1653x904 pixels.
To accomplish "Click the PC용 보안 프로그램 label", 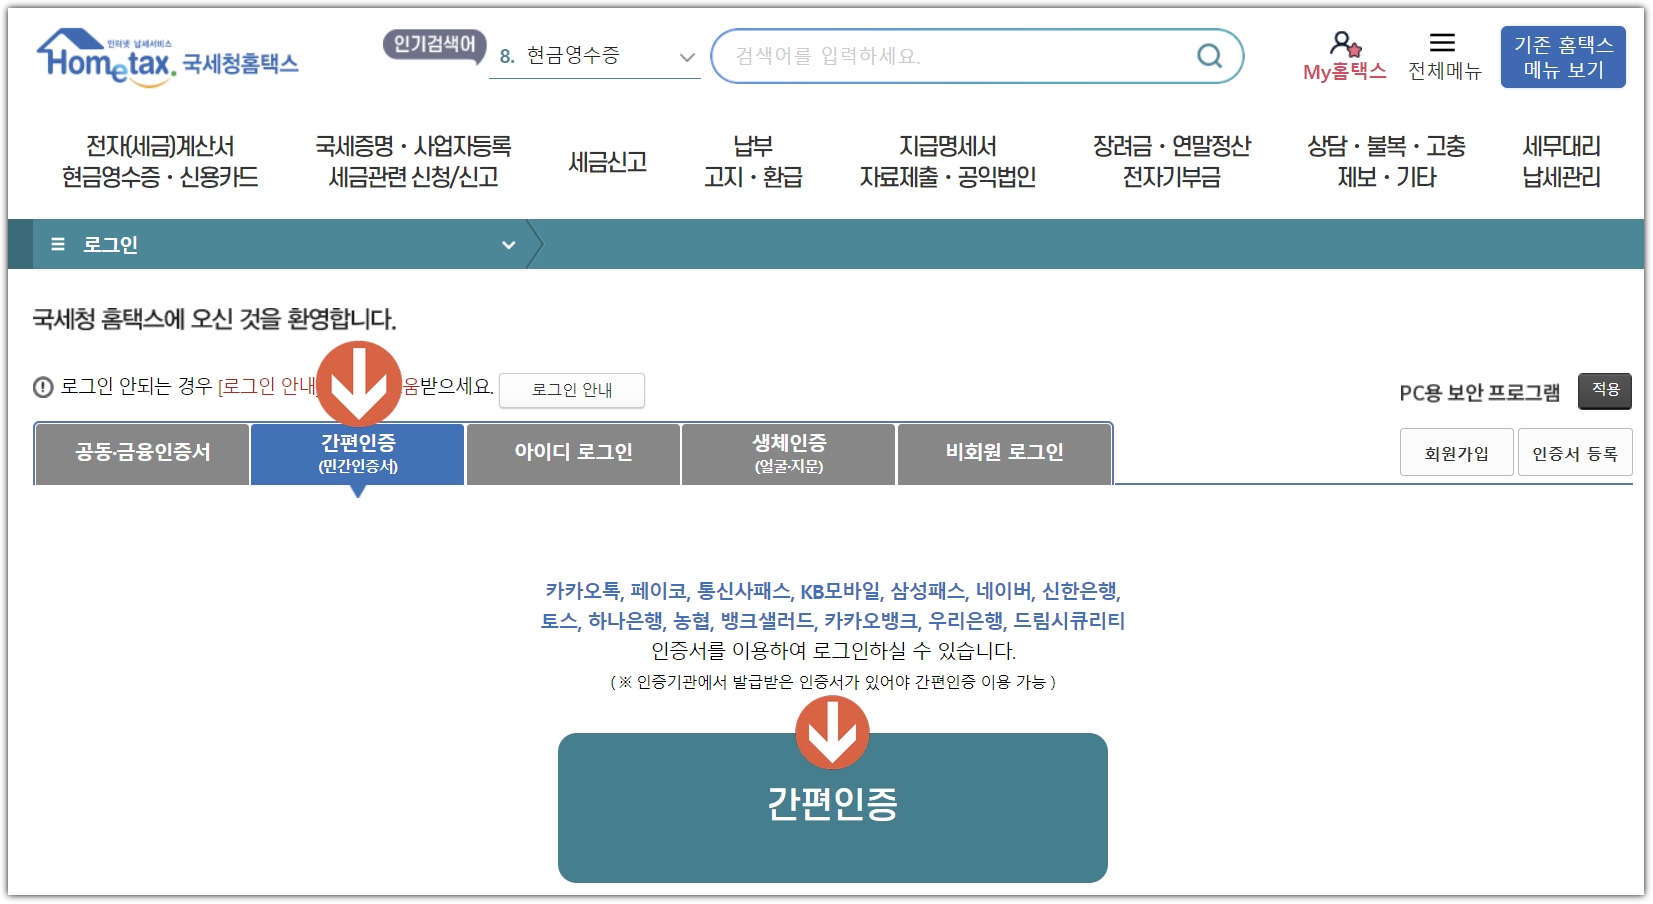I will tap(1479, 393).
